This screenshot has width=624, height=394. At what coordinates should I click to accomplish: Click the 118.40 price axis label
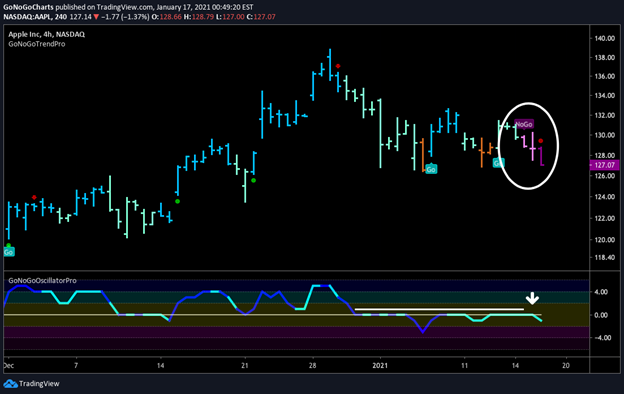604,257
